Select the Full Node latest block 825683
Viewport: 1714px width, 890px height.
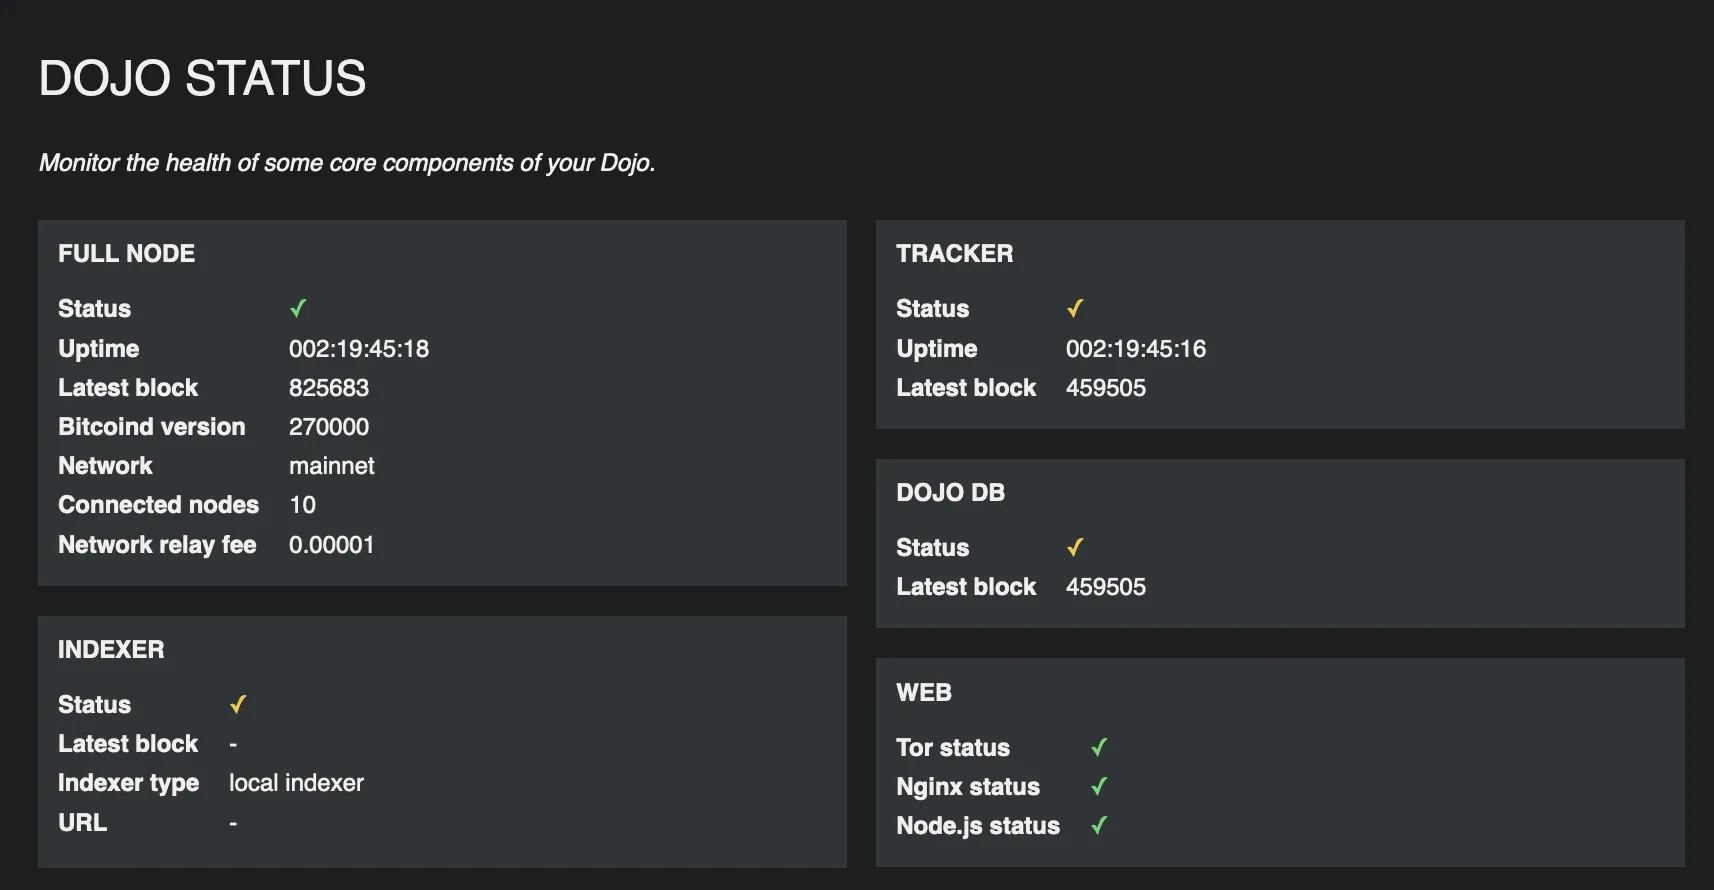pos(329,388)
